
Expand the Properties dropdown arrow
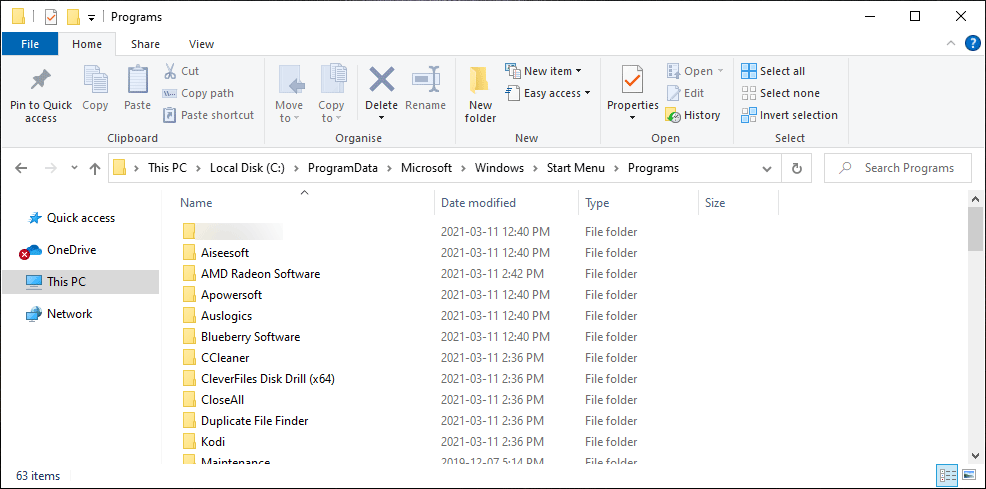click(633, 118)
